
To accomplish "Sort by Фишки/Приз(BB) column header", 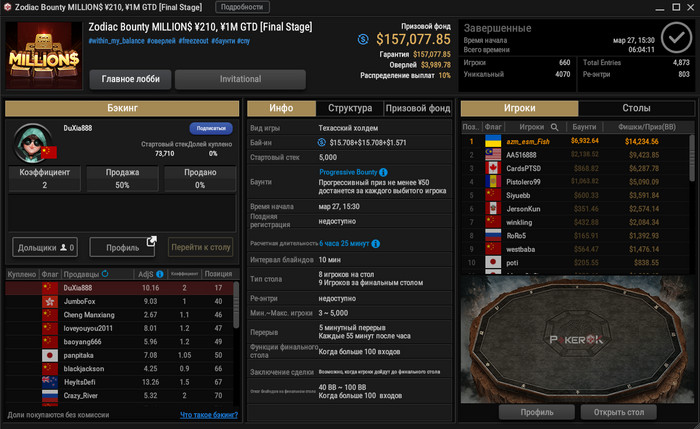I will pyautogui.click(x=646, y=127).
